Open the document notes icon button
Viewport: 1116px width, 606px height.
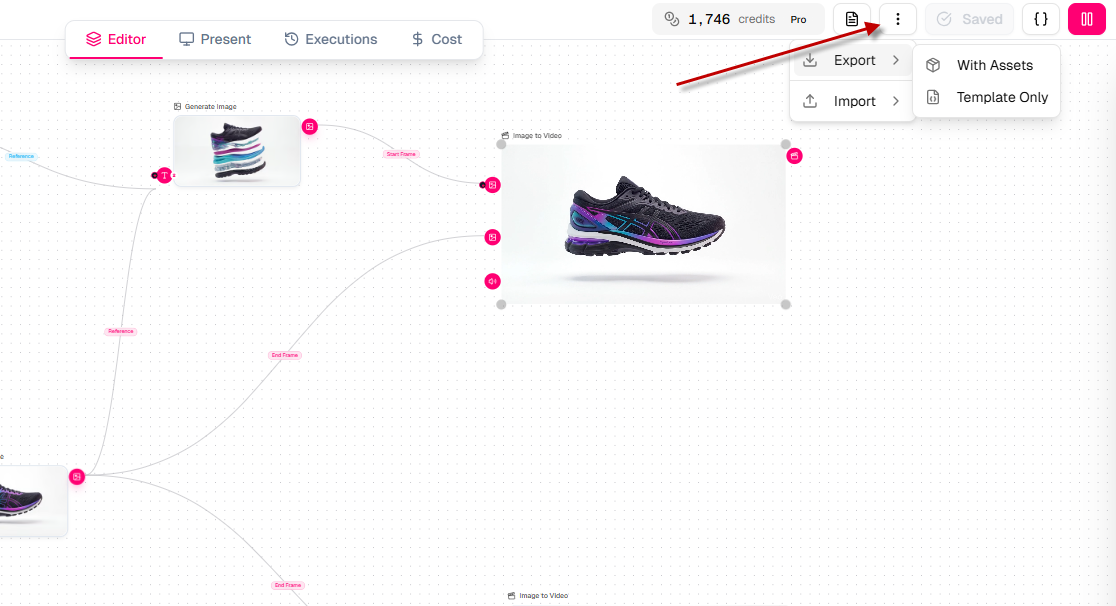point(852,19)
